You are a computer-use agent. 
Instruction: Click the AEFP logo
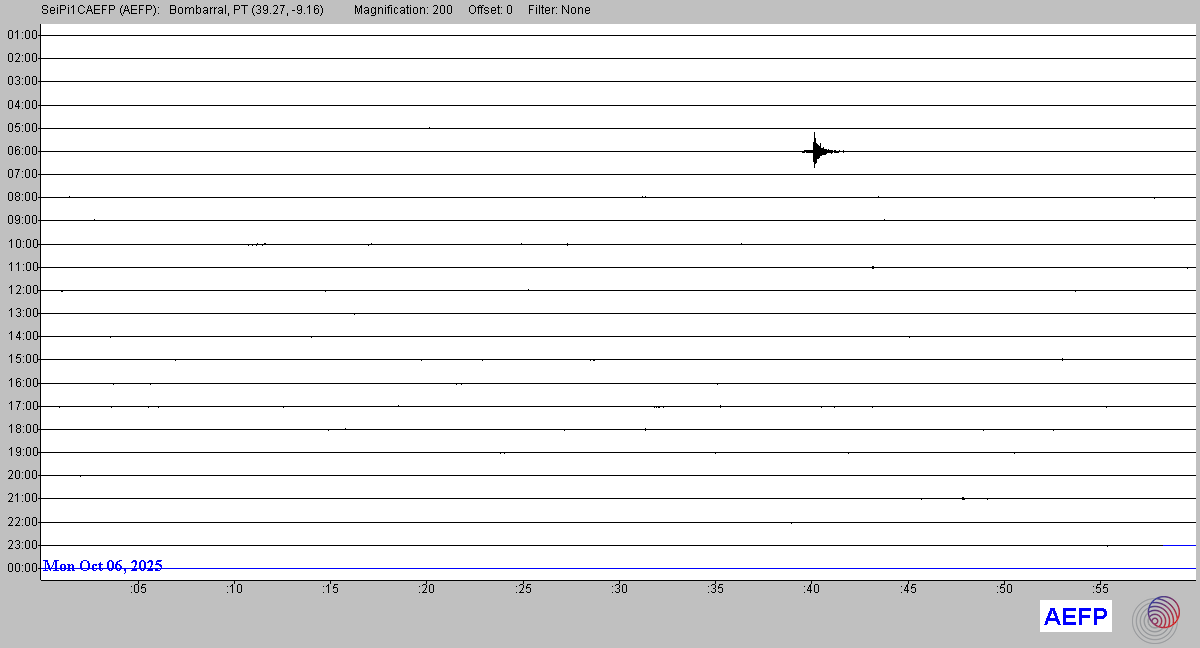pyautogui.click(x=1076, y=617)
